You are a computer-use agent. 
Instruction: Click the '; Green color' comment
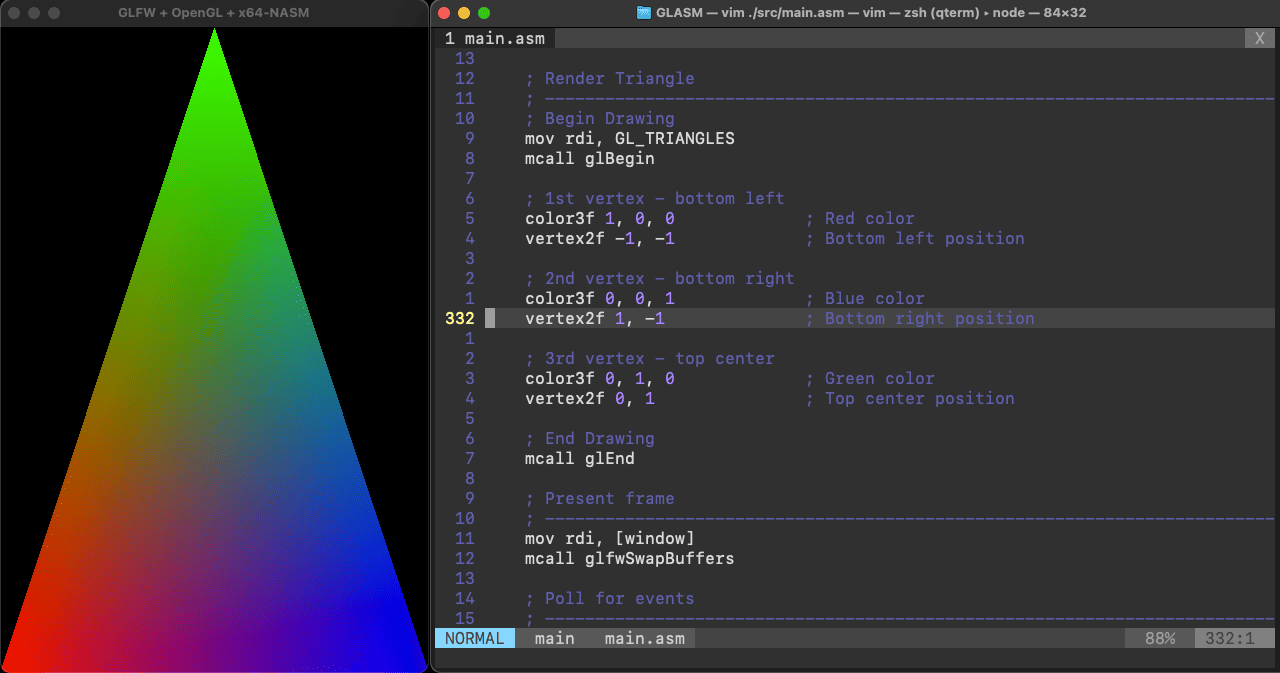(870, 379)
